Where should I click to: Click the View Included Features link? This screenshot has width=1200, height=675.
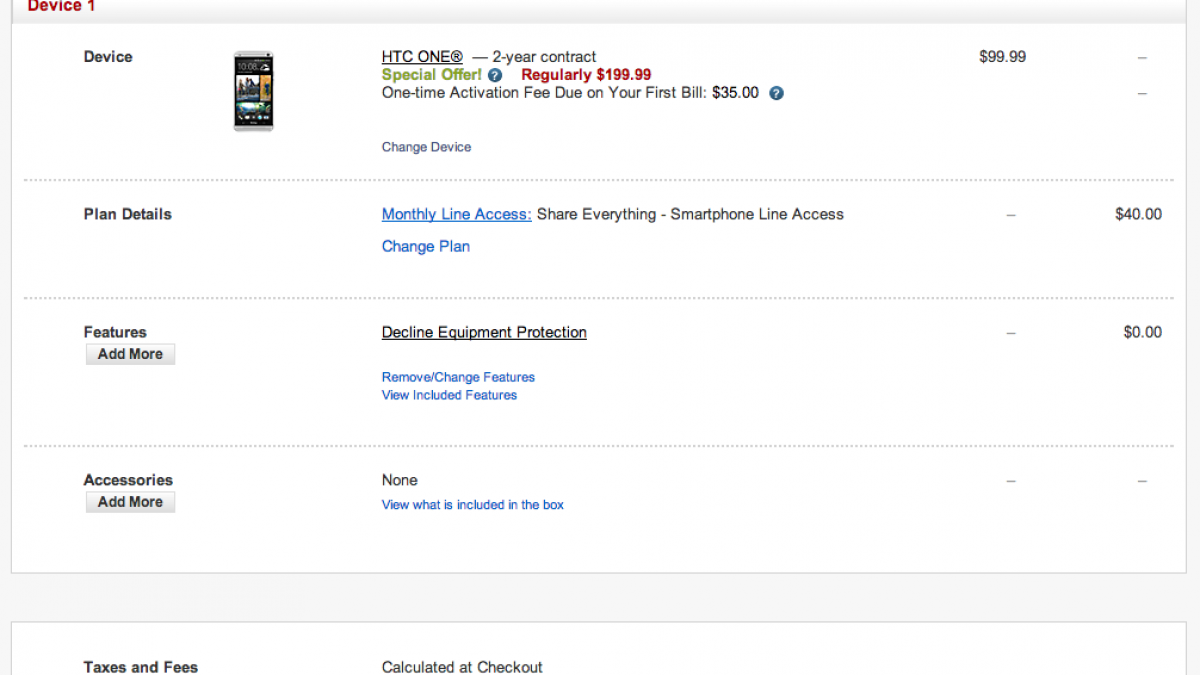(x=449, y=395)
